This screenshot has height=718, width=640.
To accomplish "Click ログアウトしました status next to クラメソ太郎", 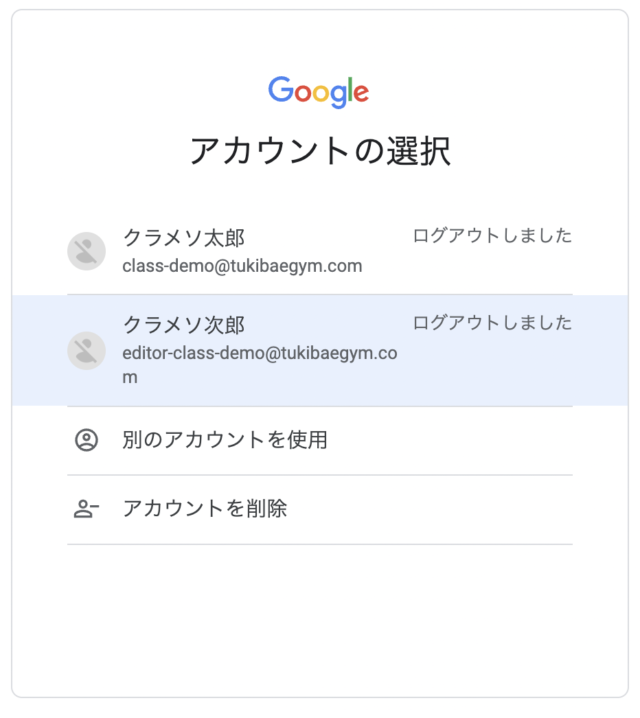I will point(493,236).
